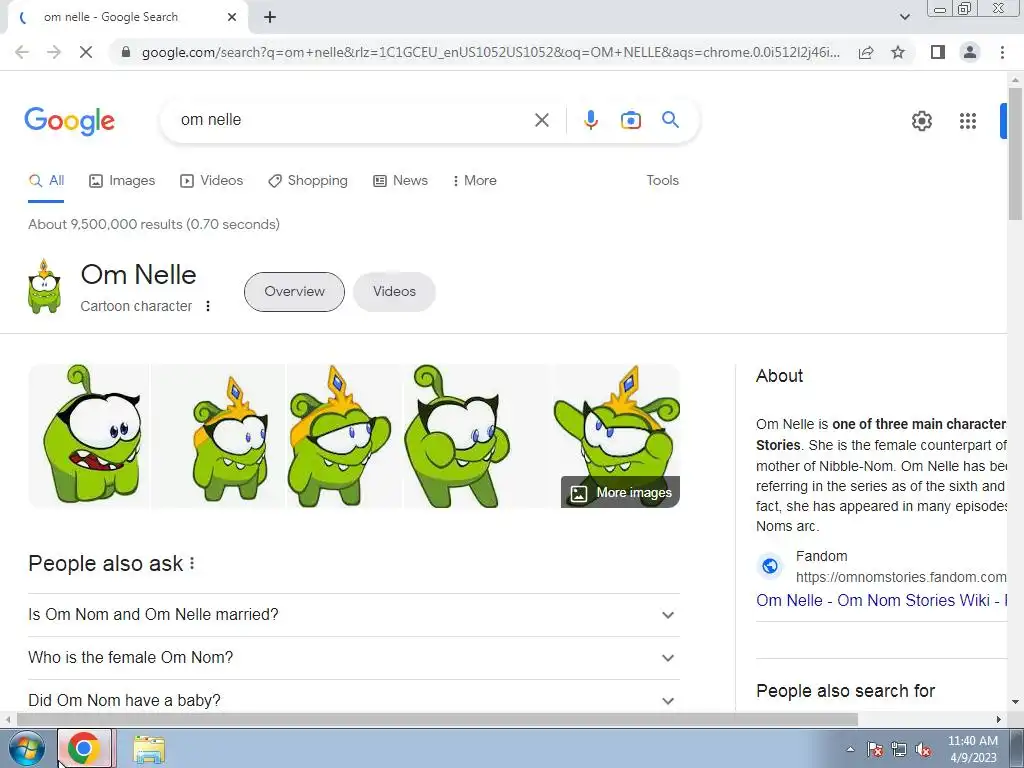Search by image with camera icon

click(x=630, y=120)
